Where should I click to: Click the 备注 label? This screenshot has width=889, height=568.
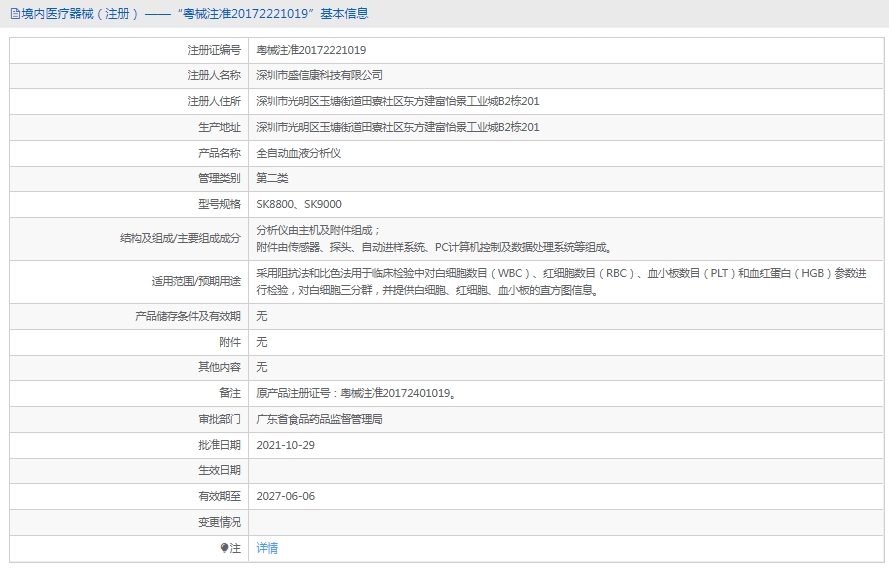[x=230, y=393]
